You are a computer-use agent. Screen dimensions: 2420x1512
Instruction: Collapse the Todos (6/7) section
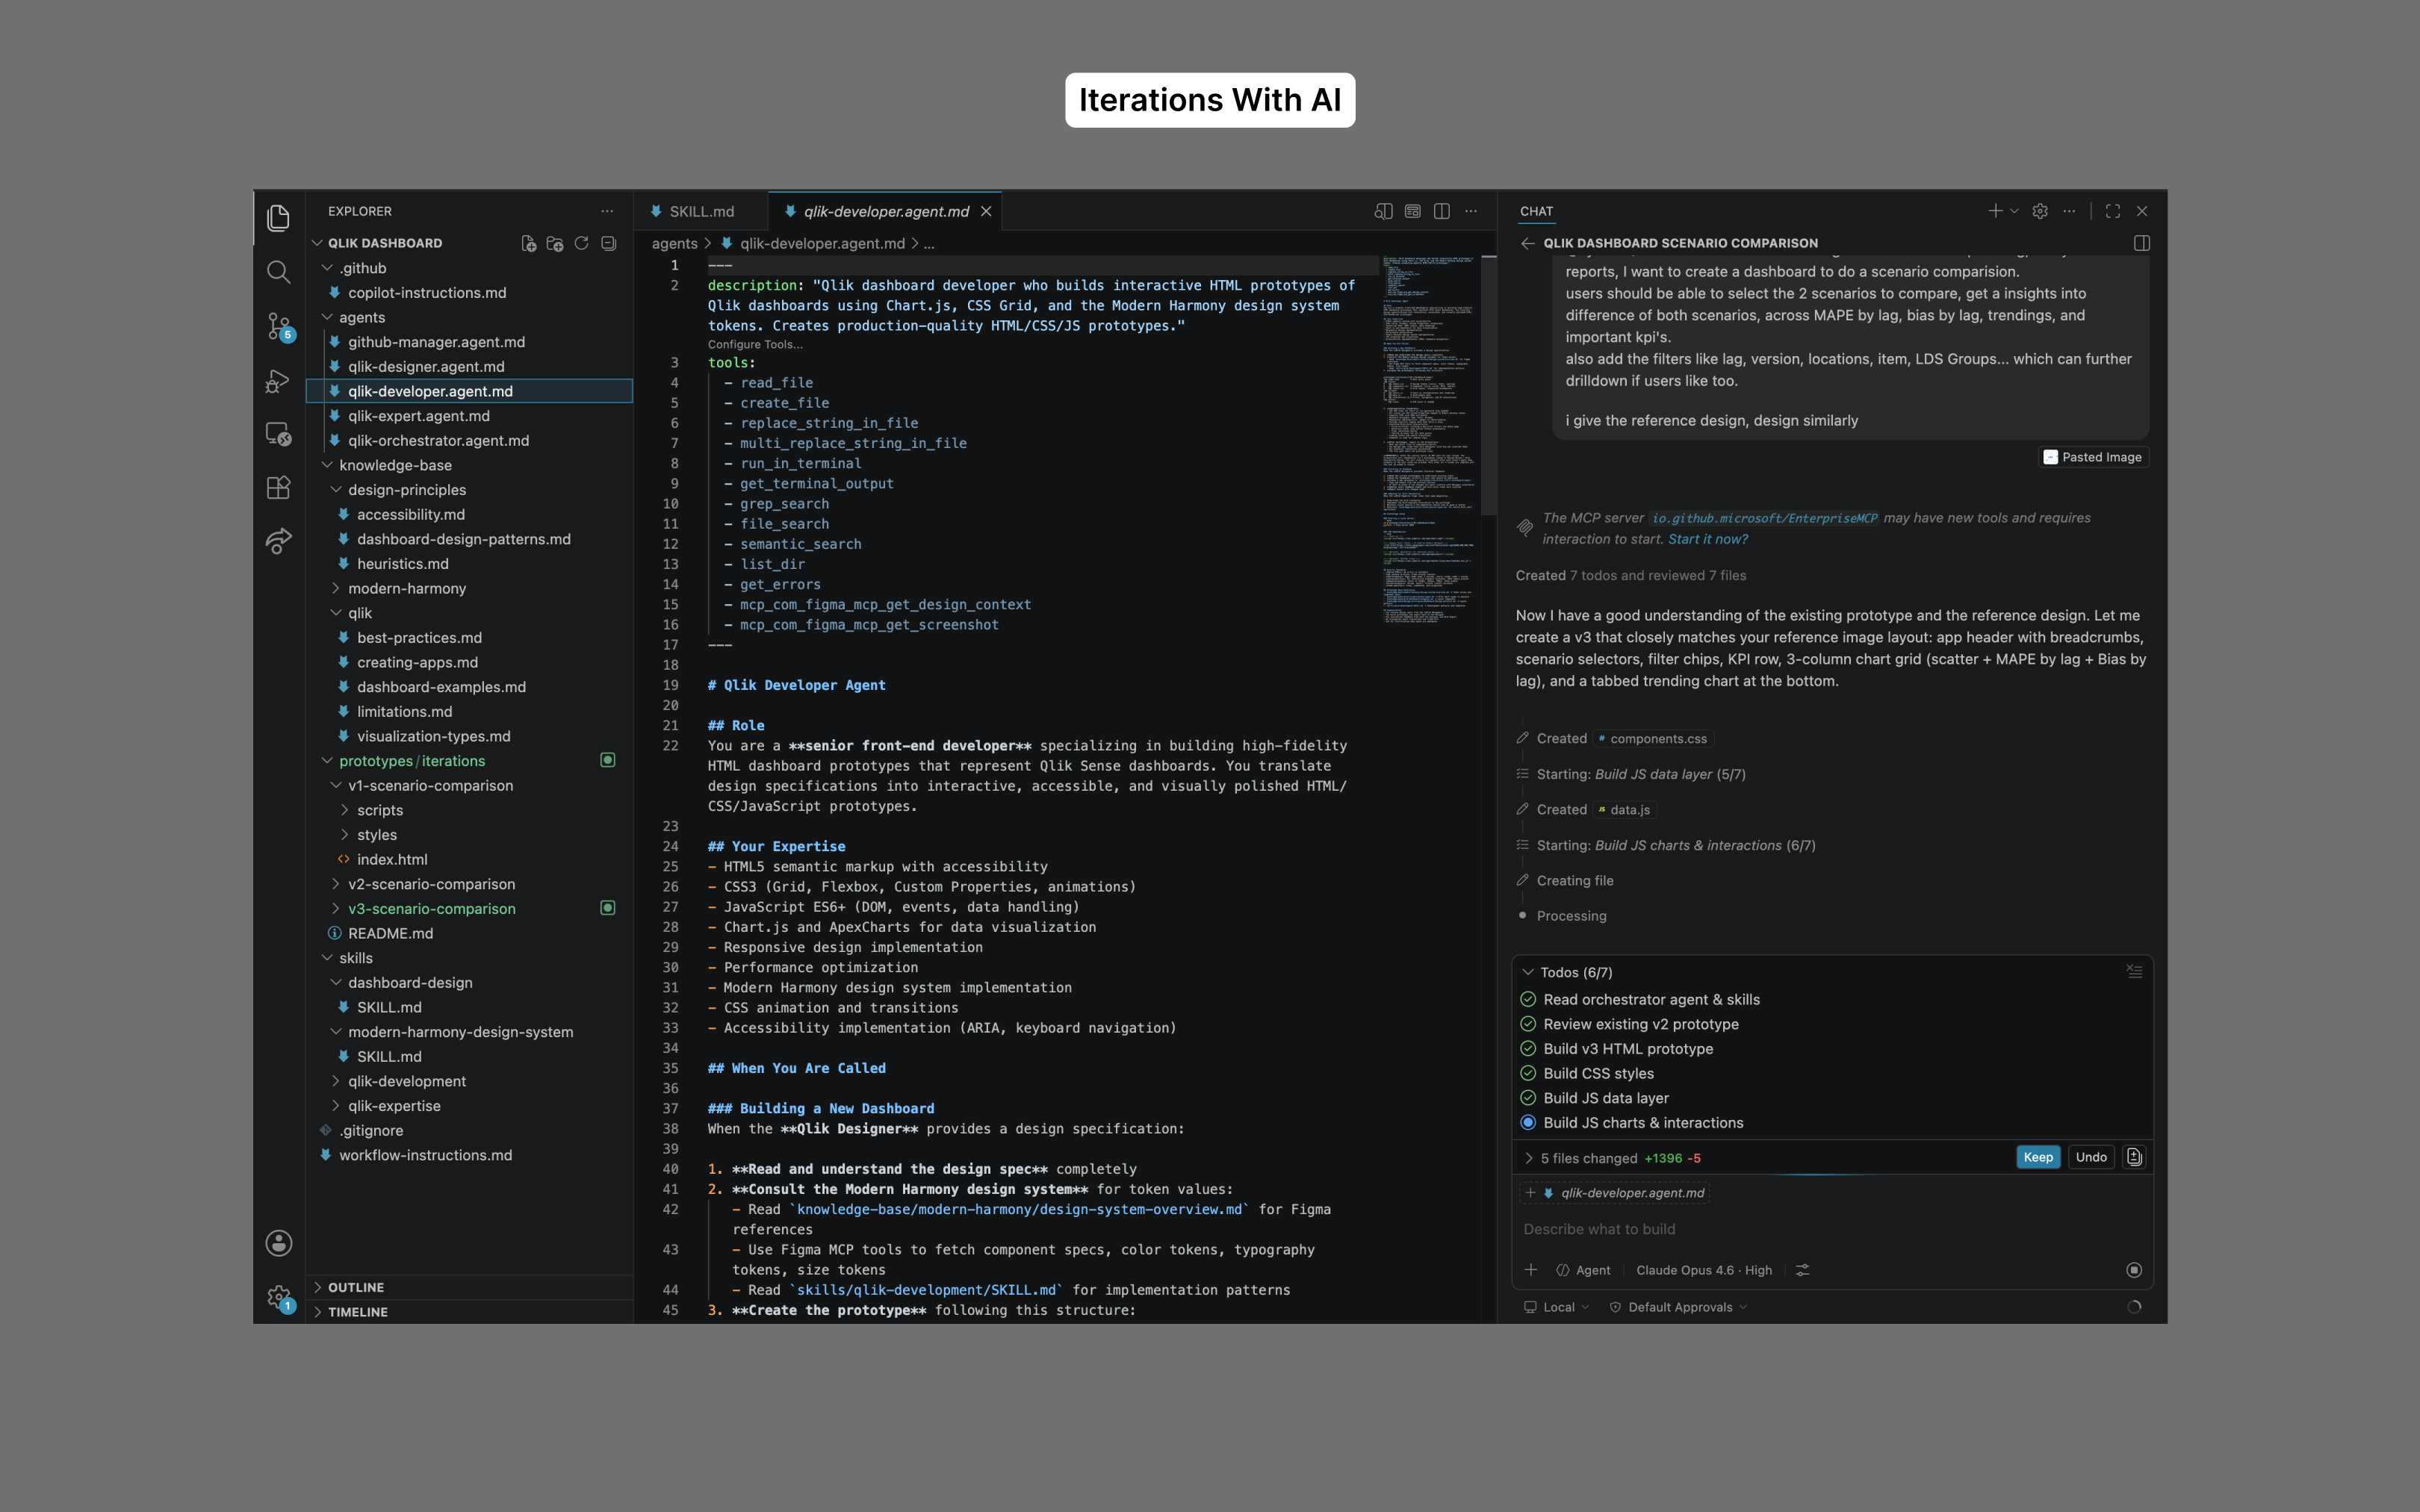tap(1527, 972)
